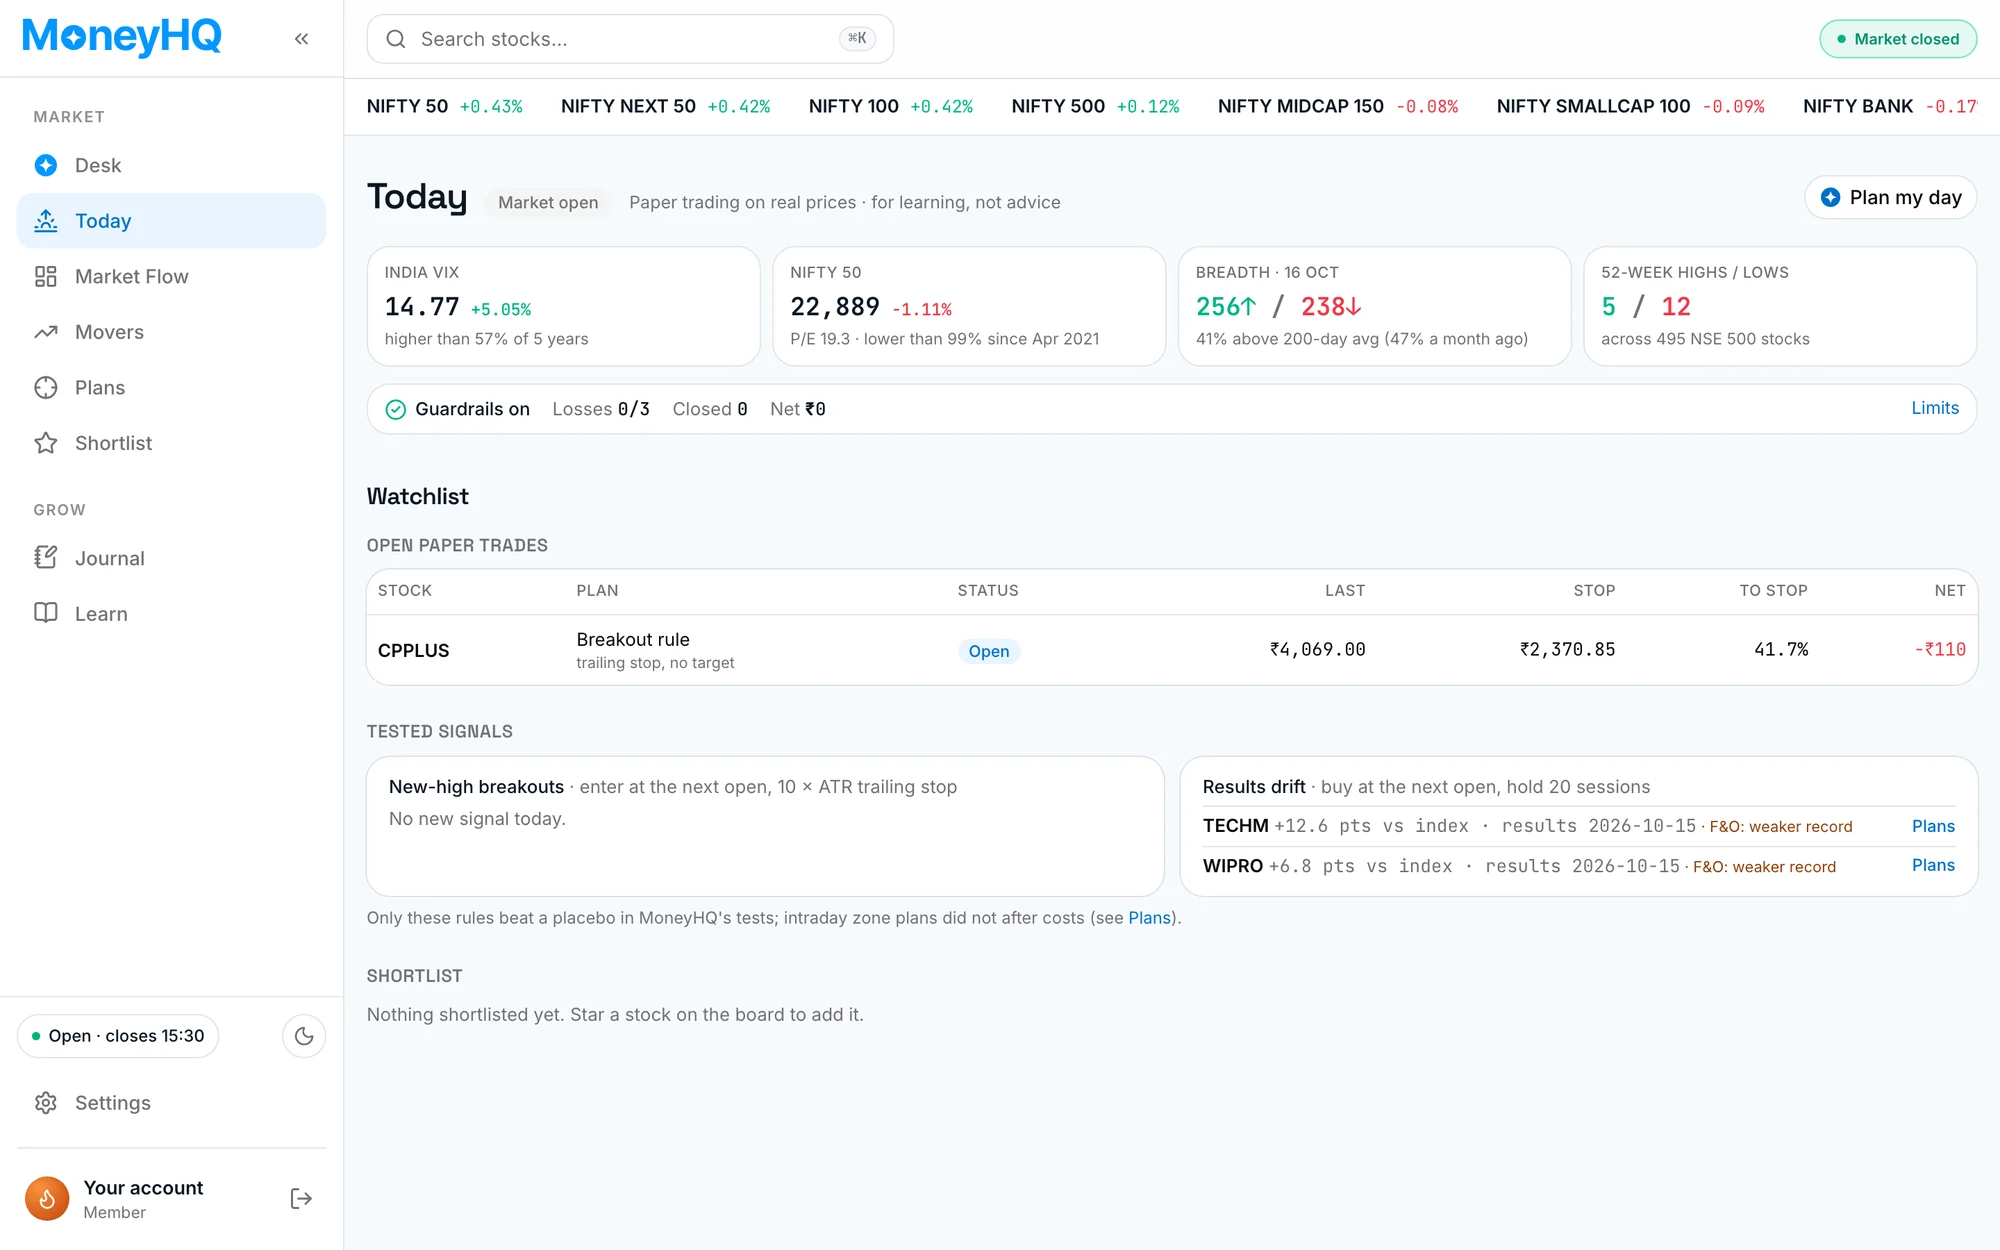Open Plans link on the WIPRO row

(x=1933, y=865)
